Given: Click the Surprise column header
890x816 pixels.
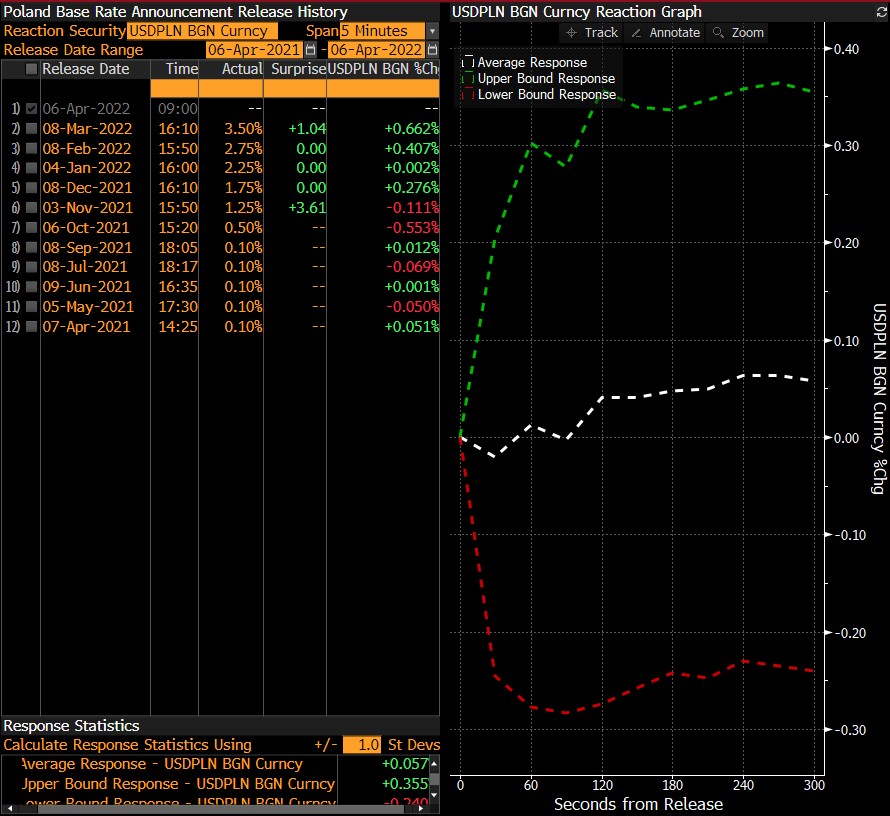Looking at the screenshot, I should point(295,69).
